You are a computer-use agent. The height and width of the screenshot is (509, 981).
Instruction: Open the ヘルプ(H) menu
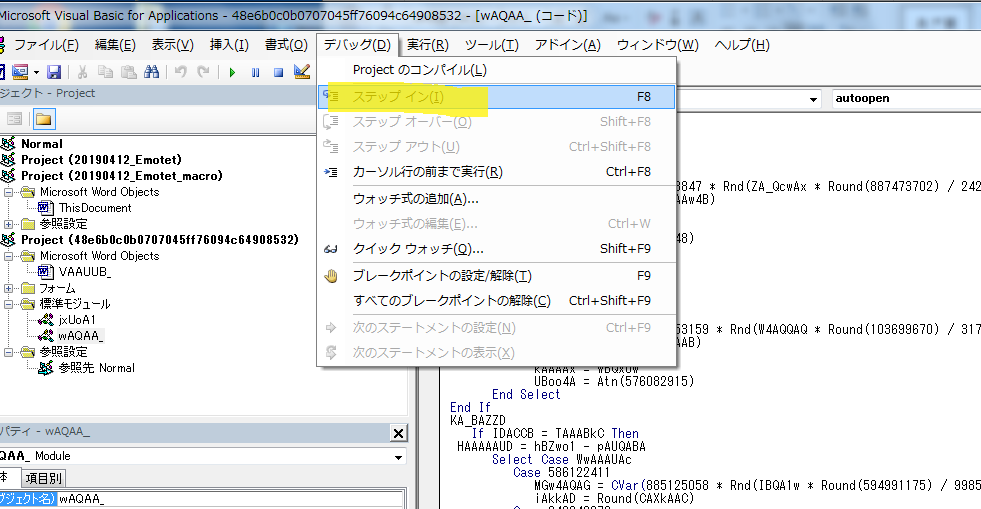click(x=742, y=45)
